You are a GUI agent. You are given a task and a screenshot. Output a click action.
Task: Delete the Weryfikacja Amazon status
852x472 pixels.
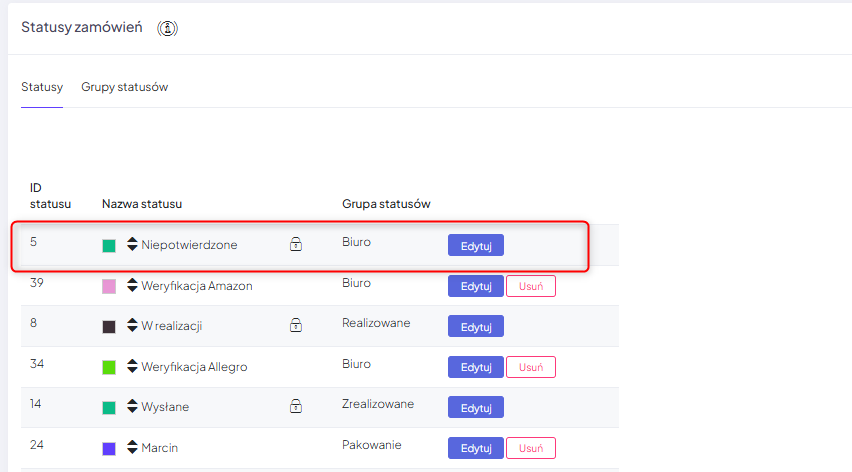click(530, 286)
